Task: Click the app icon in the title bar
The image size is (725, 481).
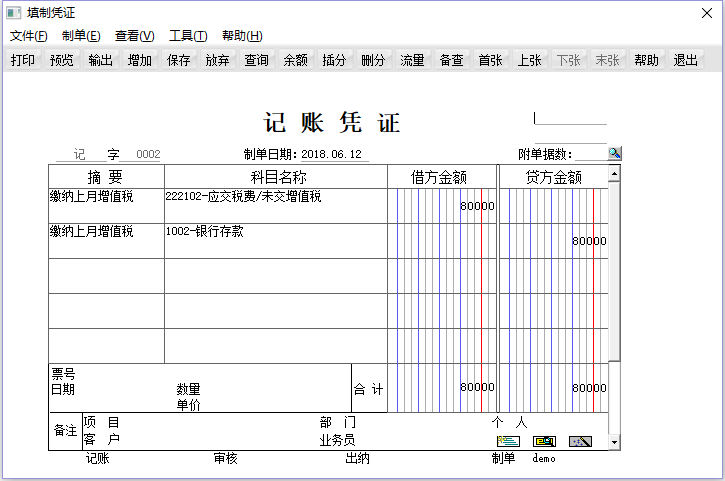Action: click(x=13, y=12)
